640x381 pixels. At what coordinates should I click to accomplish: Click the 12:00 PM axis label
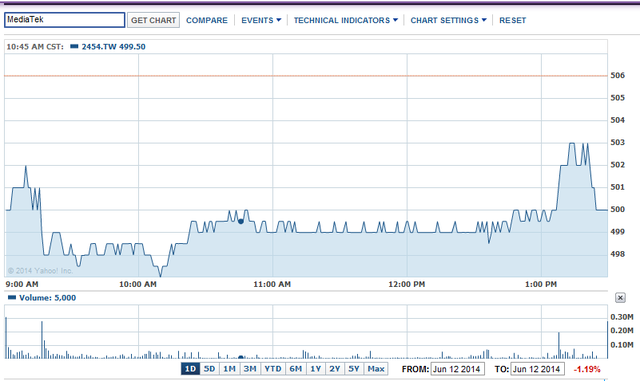(x=407, y=284)
